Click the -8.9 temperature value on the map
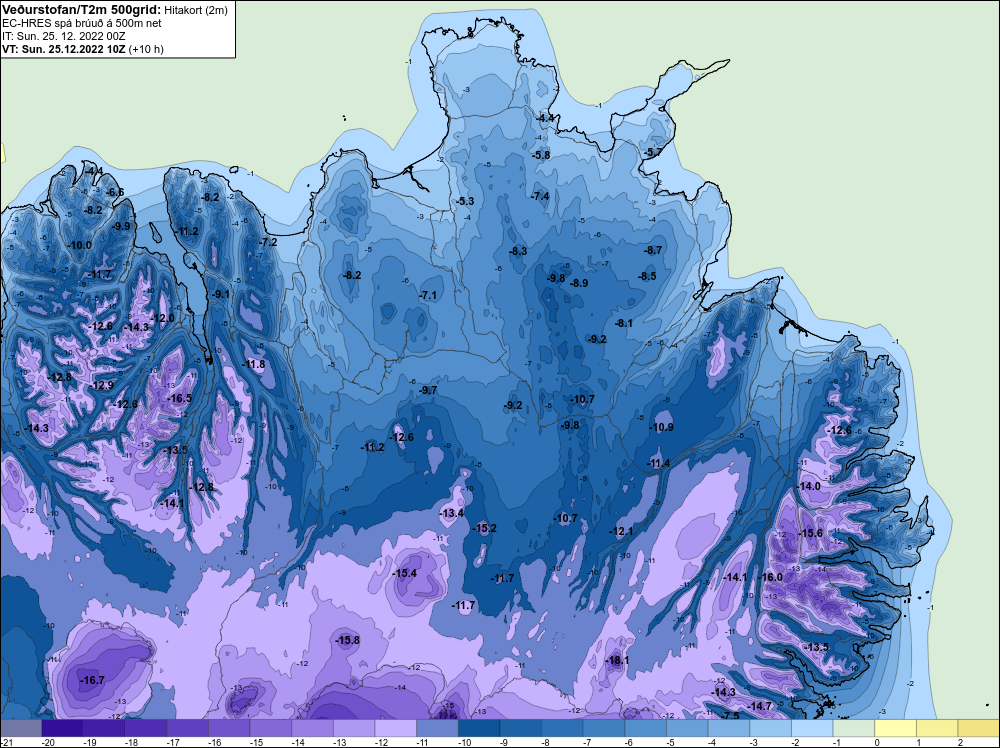Screen dimensions: 1000x748 click(x=579, y=283)
